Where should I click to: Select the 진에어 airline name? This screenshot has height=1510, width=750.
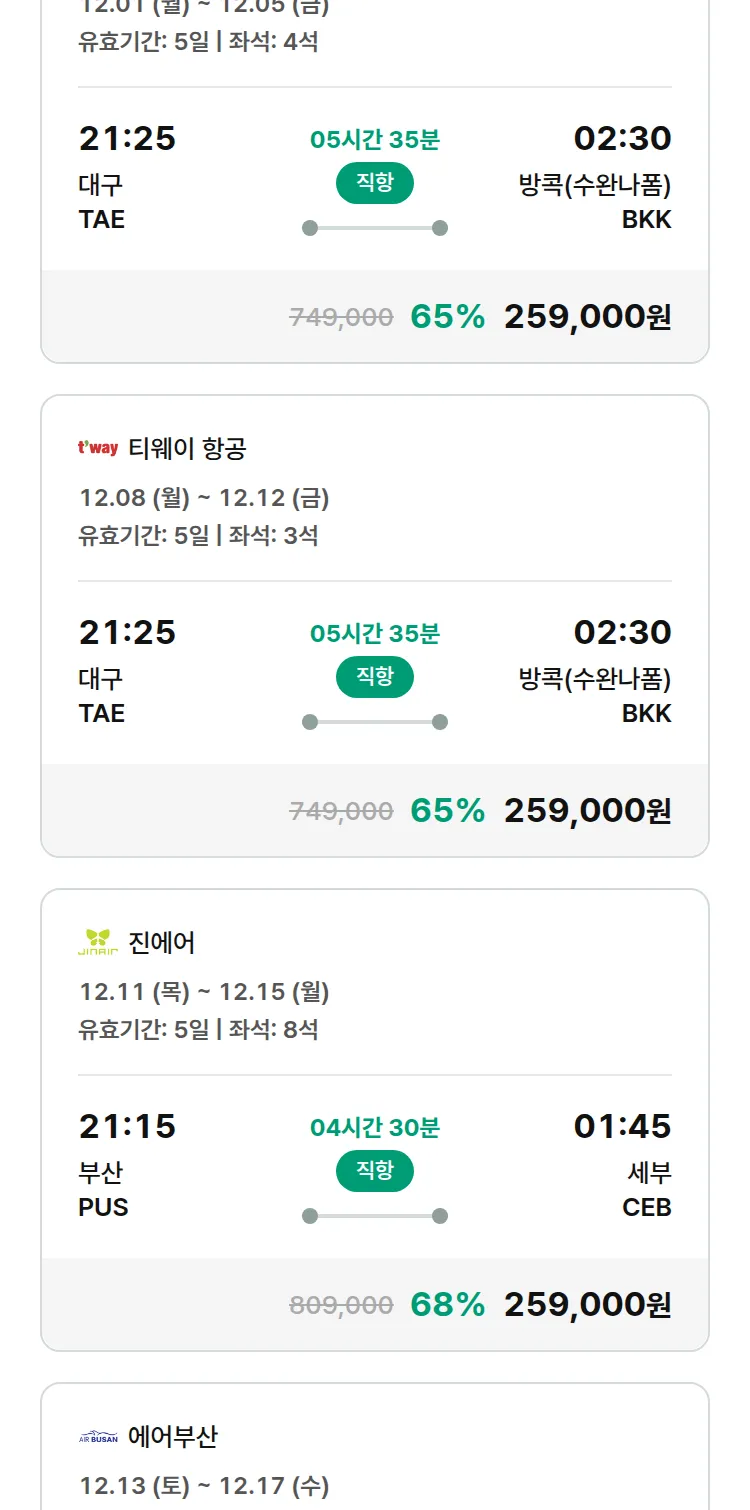(162, 943)
